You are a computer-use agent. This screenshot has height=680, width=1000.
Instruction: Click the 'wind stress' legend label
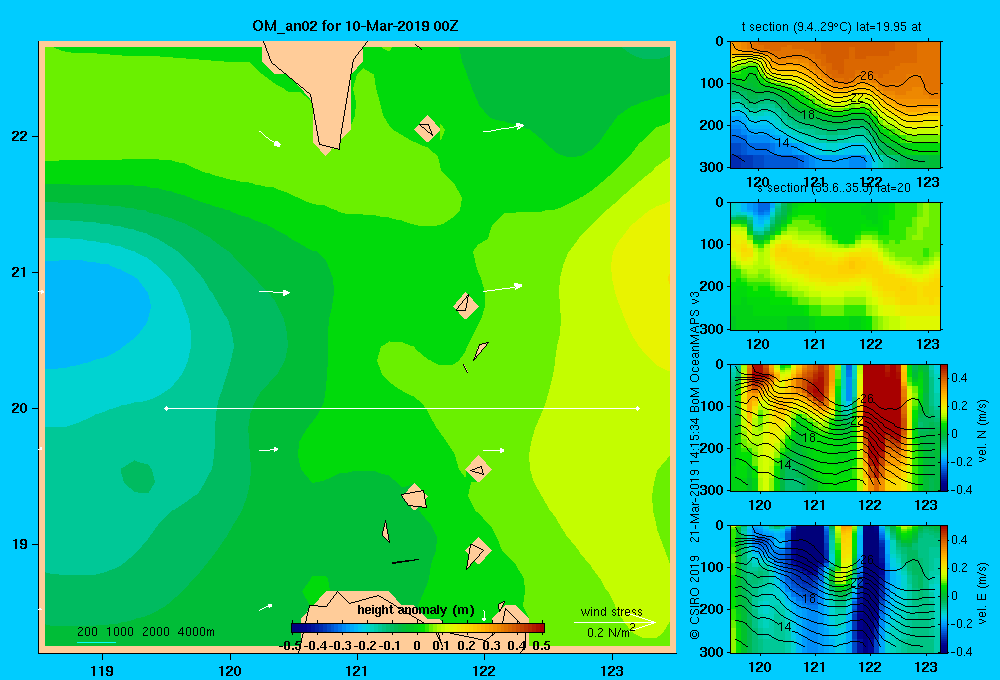pos(612,611)
